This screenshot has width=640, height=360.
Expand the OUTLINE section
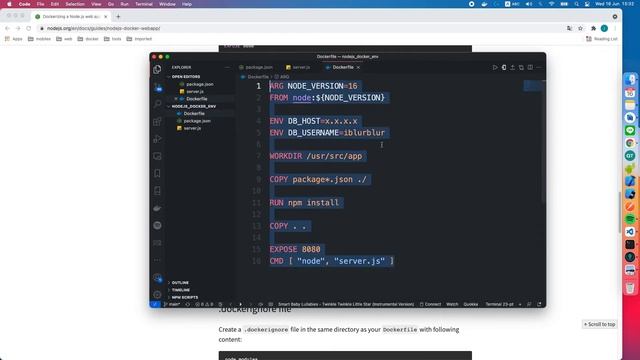[180, 282]
